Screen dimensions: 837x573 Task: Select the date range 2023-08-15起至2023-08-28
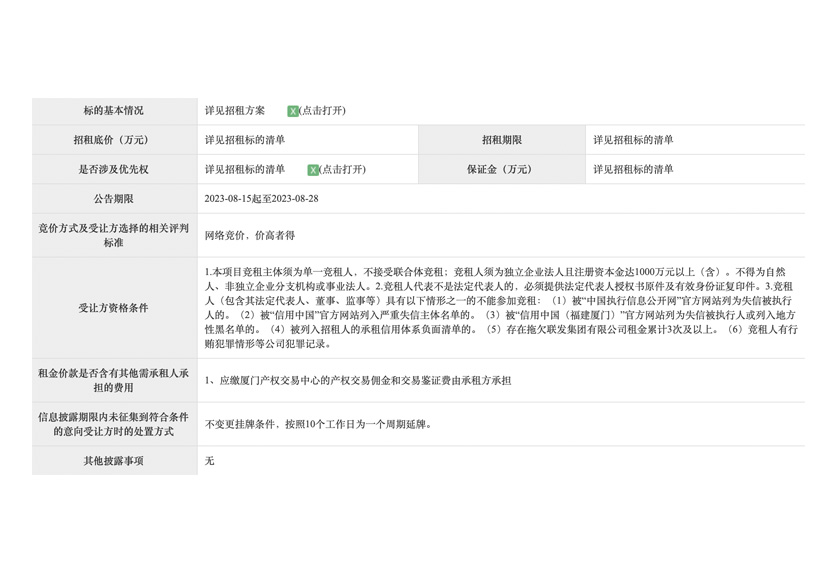261,199
